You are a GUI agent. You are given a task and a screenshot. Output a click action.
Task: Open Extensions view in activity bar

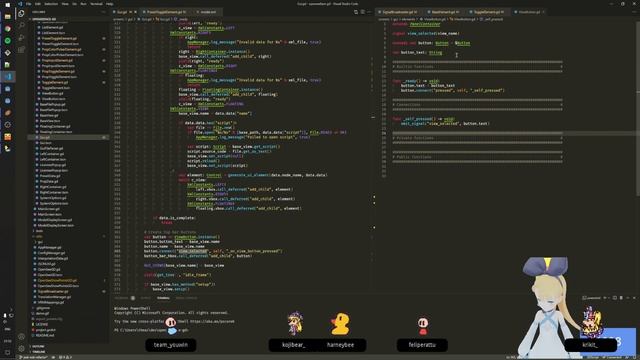(x=21, y=49)
